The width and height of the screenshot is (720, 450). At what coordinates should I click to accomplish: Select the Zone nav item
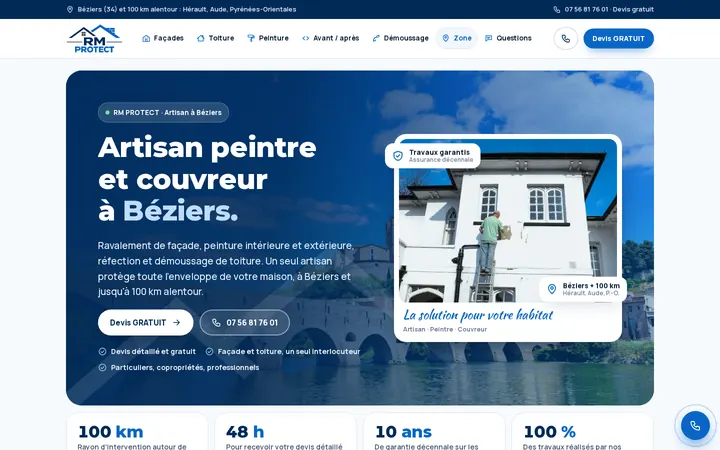coord(457,39)
